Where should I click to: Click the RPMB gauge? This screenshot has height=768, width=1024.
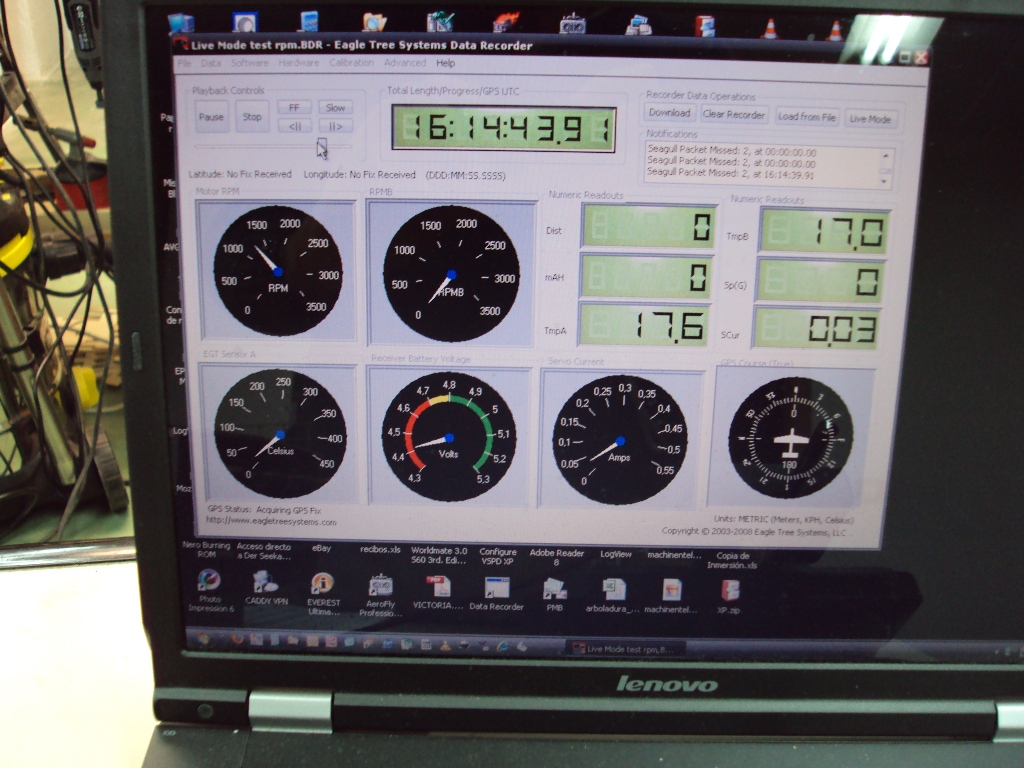pyautogui.click(x=451, y=274)
